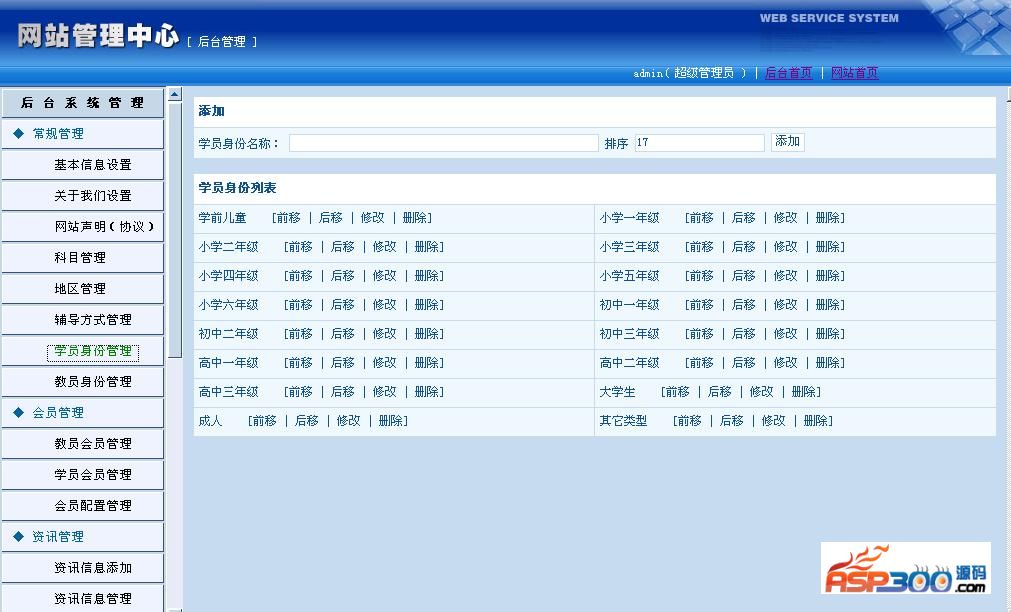Viewport: 1011px width, 612px height.
Task: Click 修改 for 小学五年级
Action: [x=785, y=276]
